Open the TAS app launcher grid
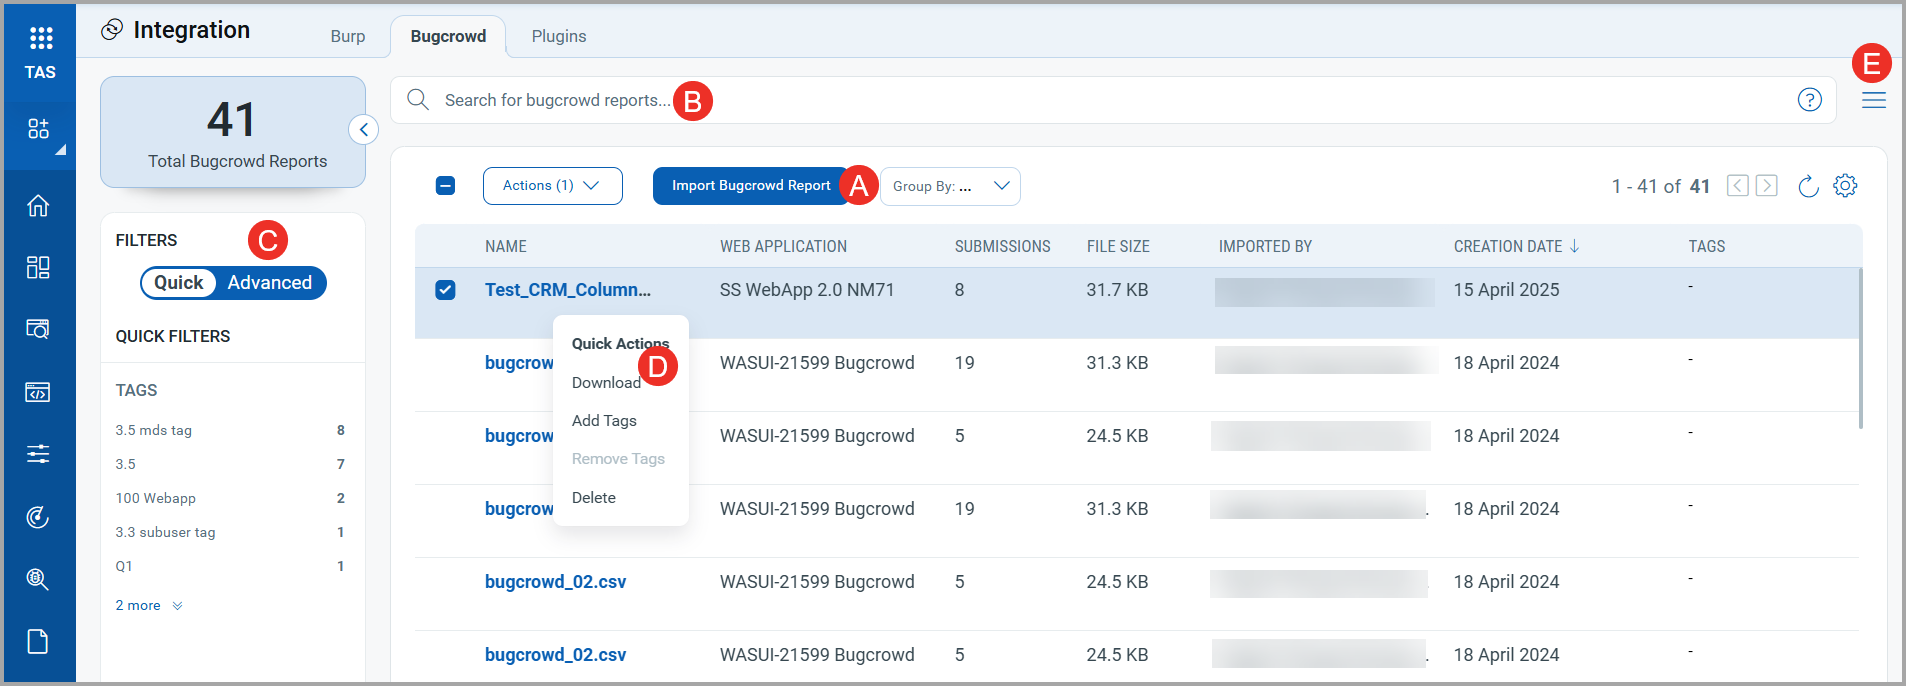Viewport: 1906px width, 686px height. pos(40,39)
